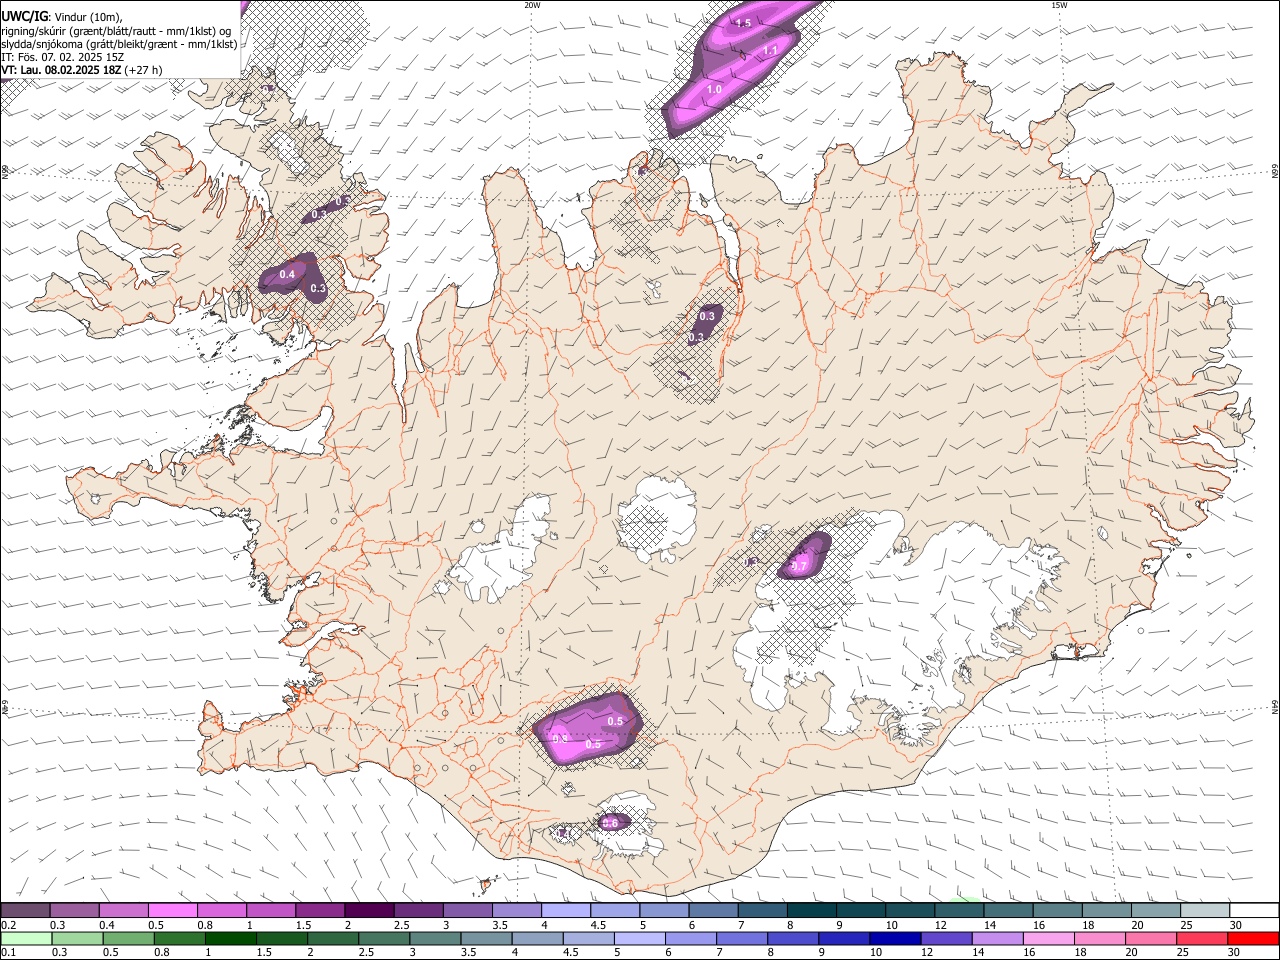Click the 1.1 value in offshore snow band
1280x960 pixels.
click(x=770, y=50)
